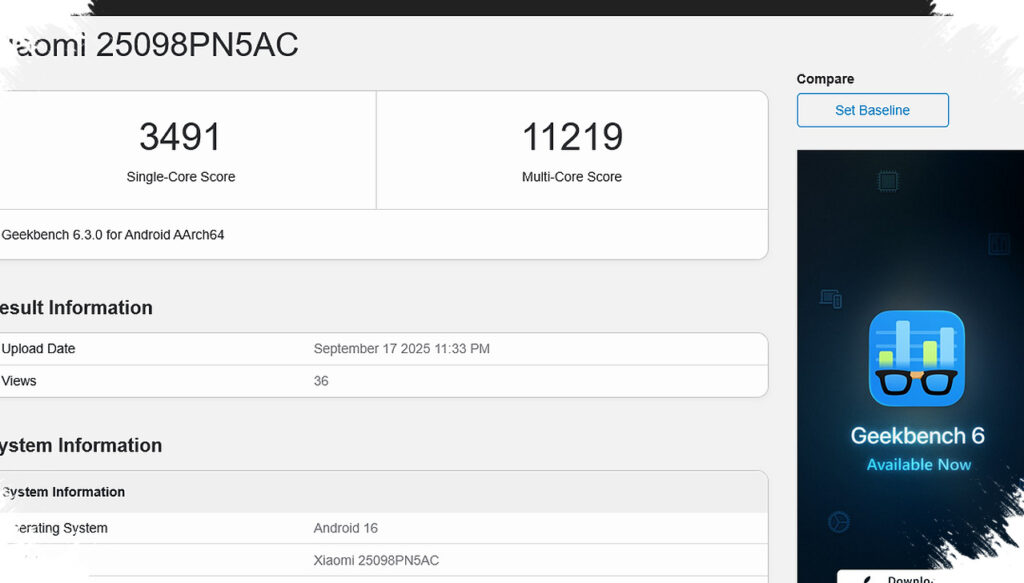Viewport: 1024px width, 583px height.
Task: Click the 'Available Now' ad text
Action: pos(918,464)
